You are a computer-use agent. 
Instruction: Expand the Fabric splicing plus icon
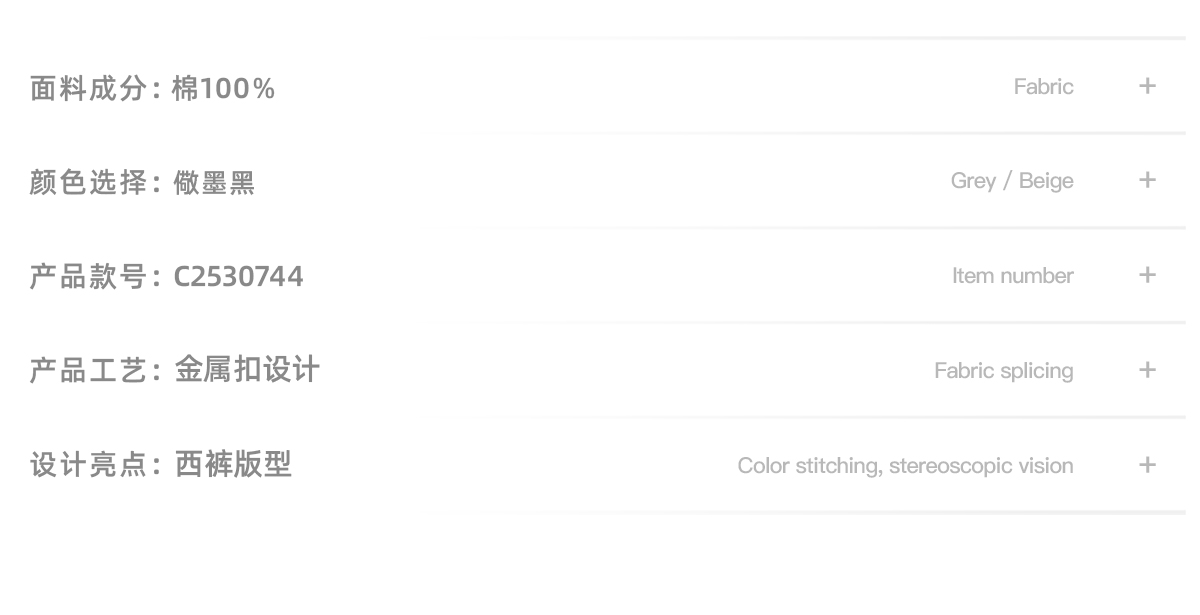point(1147,370)
